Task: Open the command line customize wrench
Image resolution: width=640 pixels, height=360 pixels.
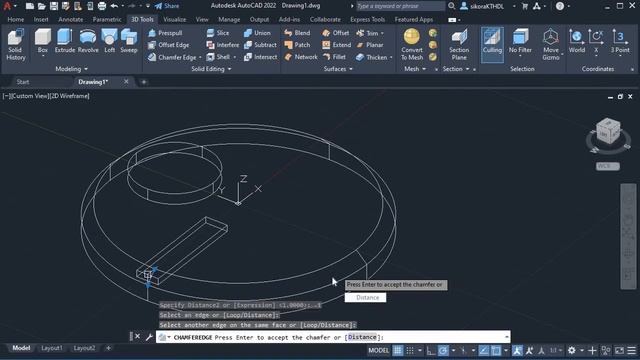Action: tap(149, 337)
